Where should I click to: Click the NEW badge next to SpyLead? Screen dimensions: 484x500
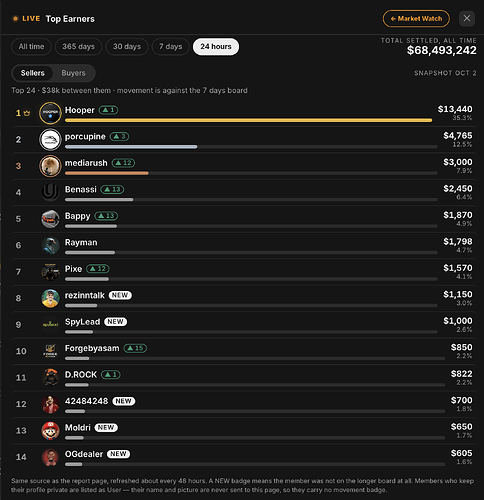[x=116, y=322]
